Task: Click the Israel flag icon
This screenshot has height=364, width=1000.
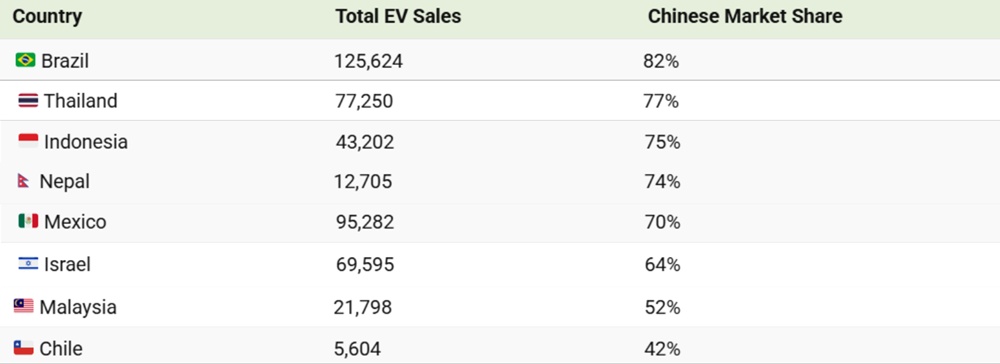Action: (28, 263)
